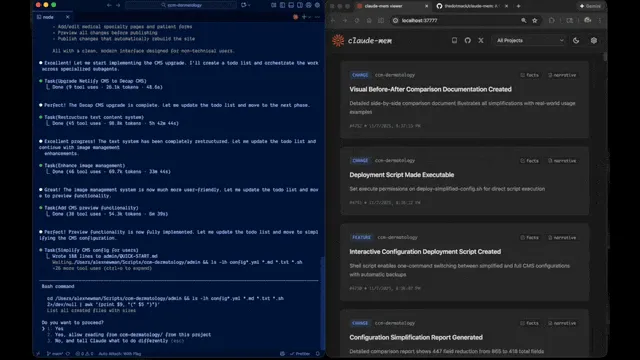
Task: Toggle narrative on Interactive Configuration Deployment card
Action: click(x=562, y=238)
